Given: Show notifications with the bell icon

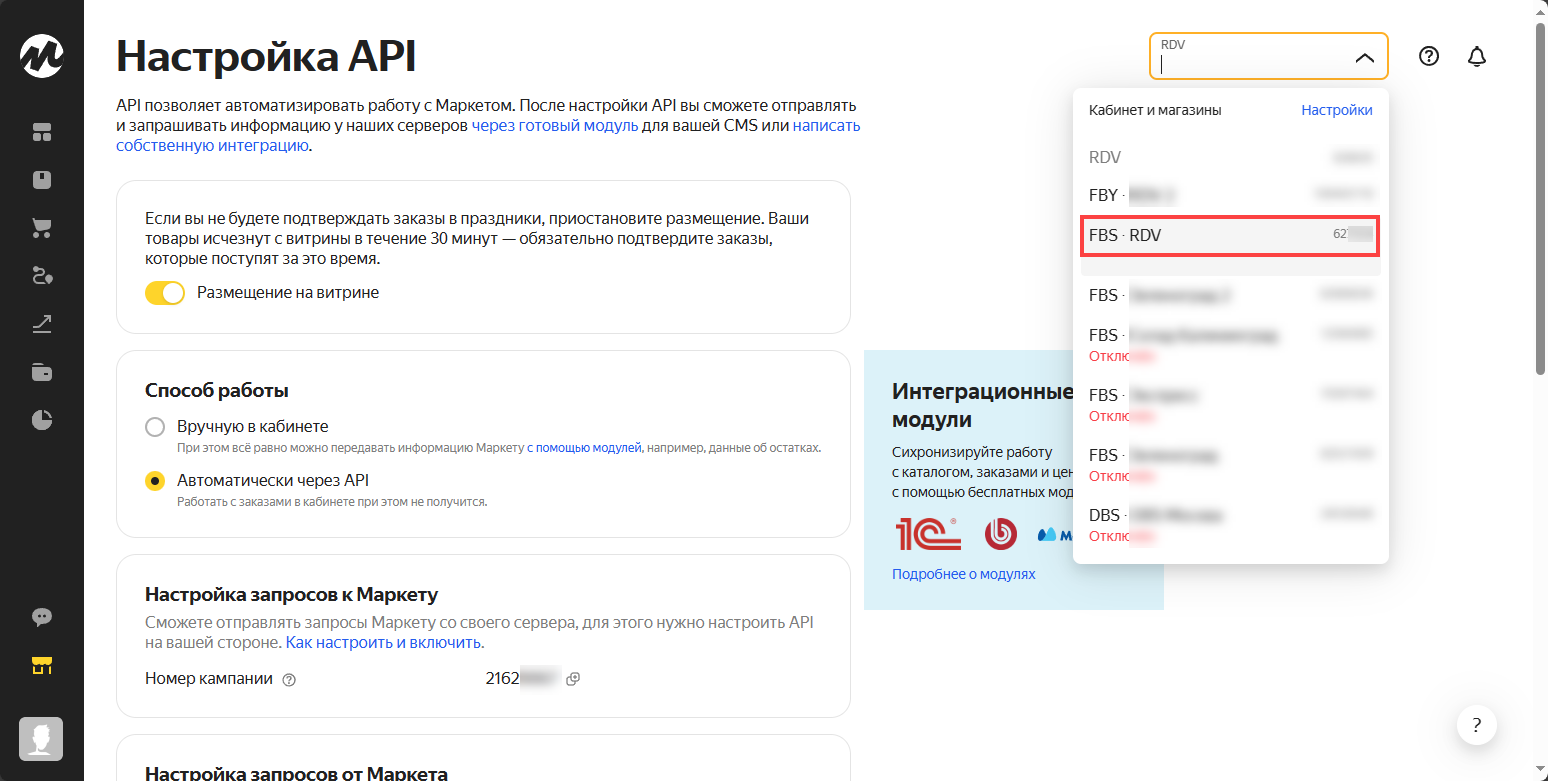Looking at the screenshot, I should click(1477, 57).
